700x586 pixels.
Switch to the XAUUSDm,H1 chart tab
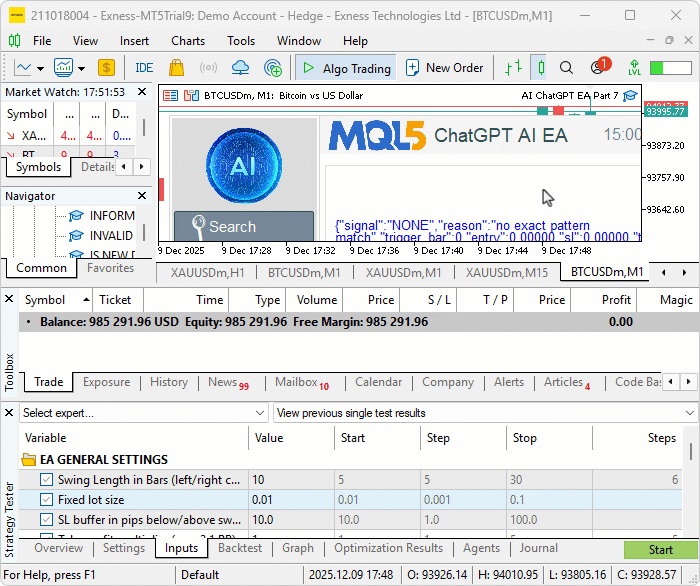point(207,273)
